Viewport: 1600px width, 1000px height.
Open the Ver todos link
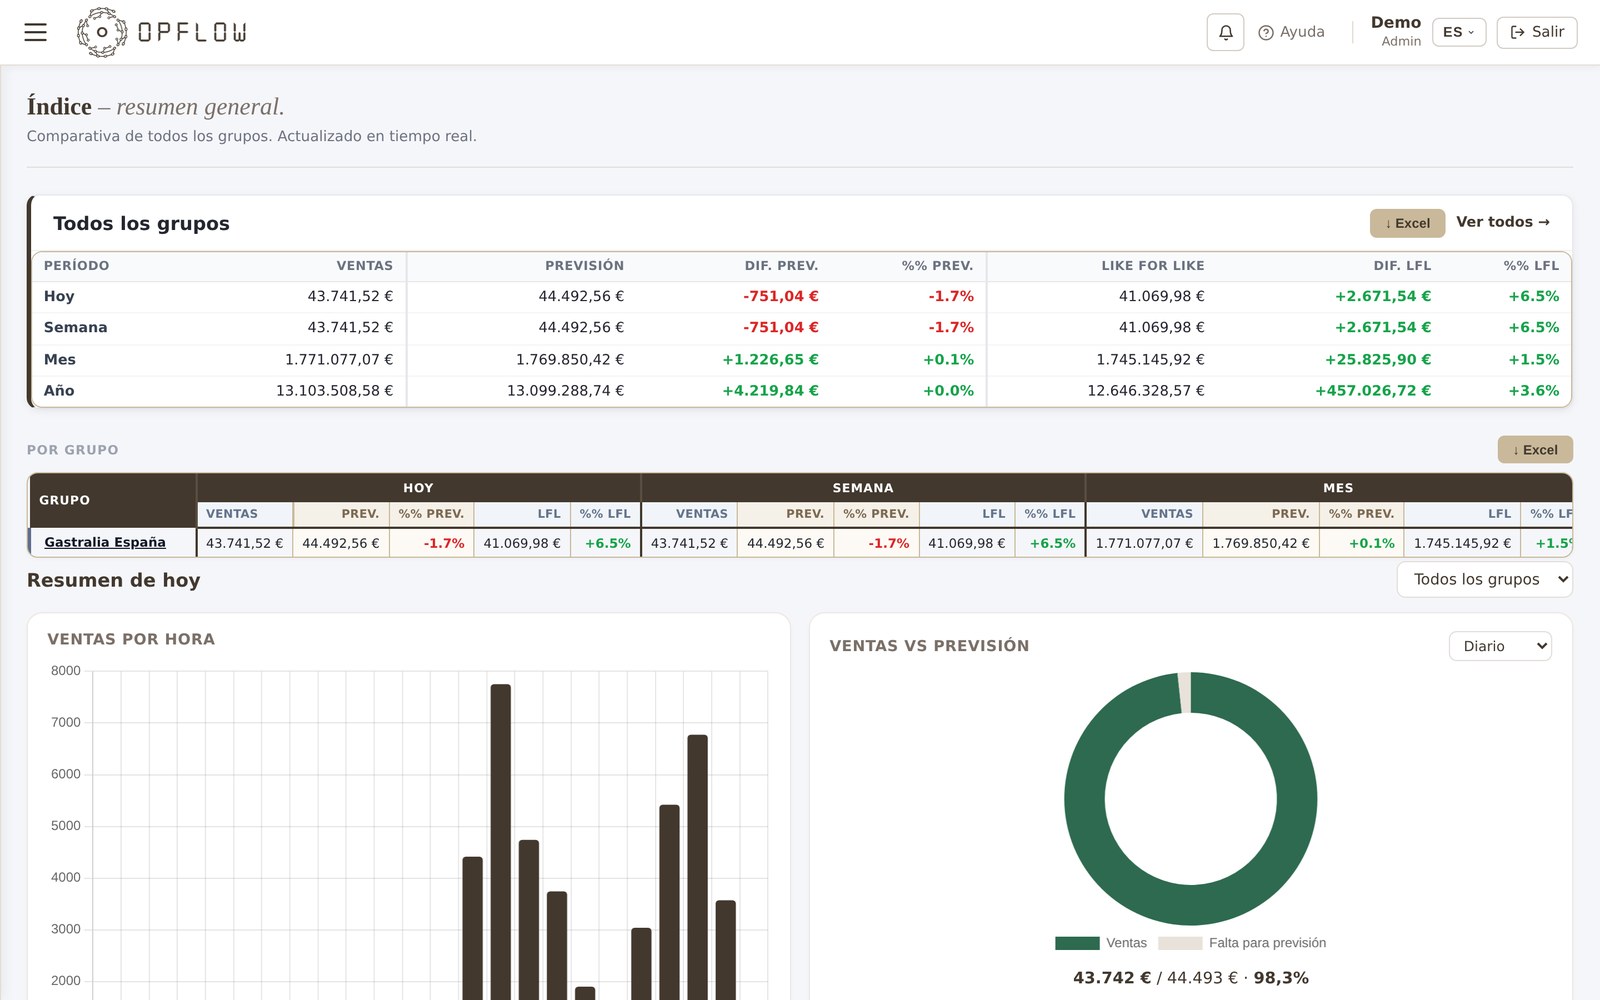1503,222
